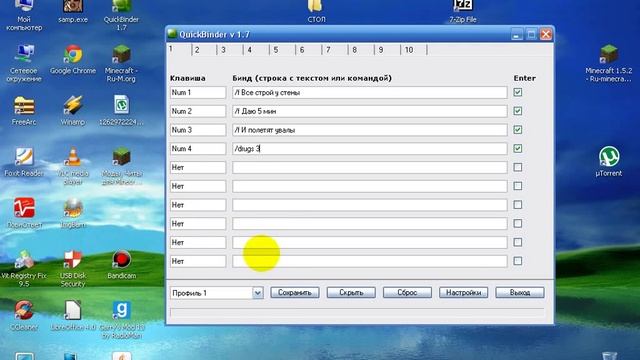Check the Enter box in the last bind row
The width and height of the screenshot is (640, 360).
(x=518, y=261)
